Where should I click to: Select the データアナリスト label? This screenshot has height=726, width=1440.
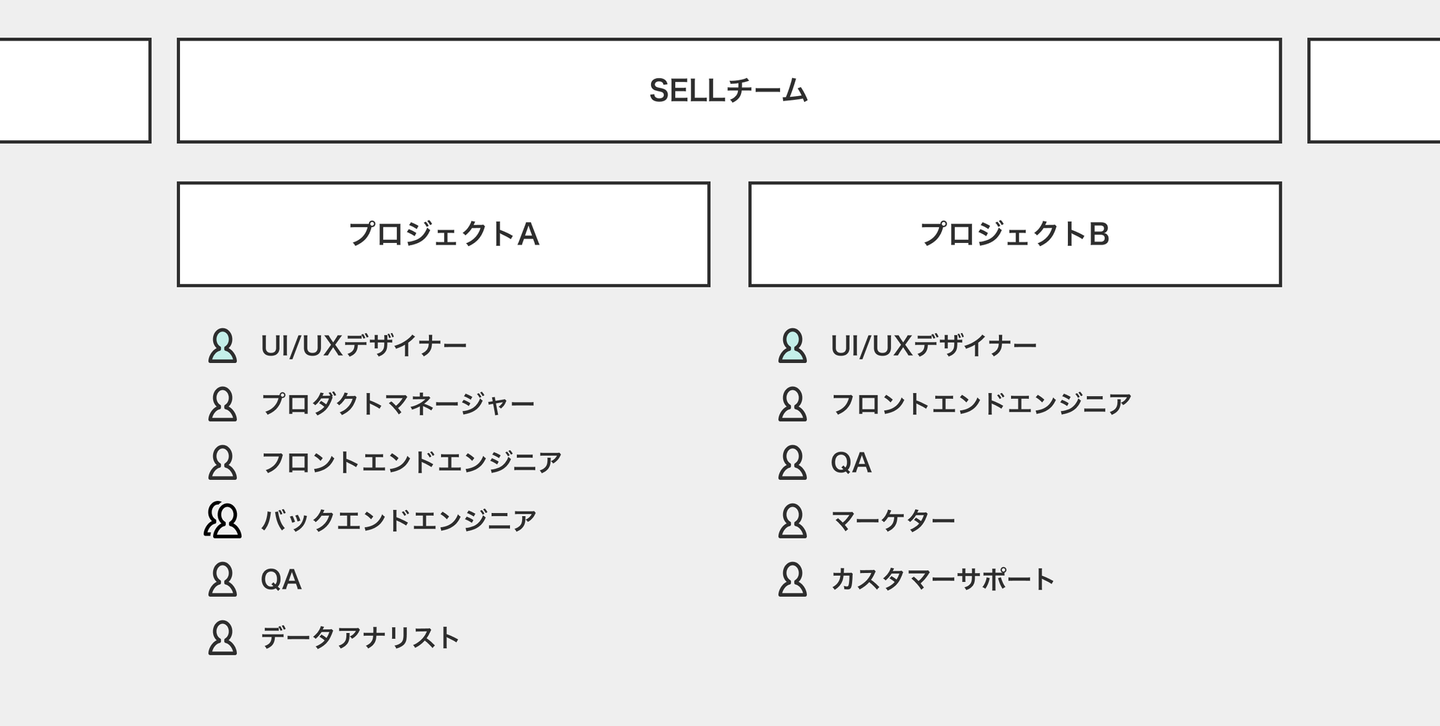360,637
